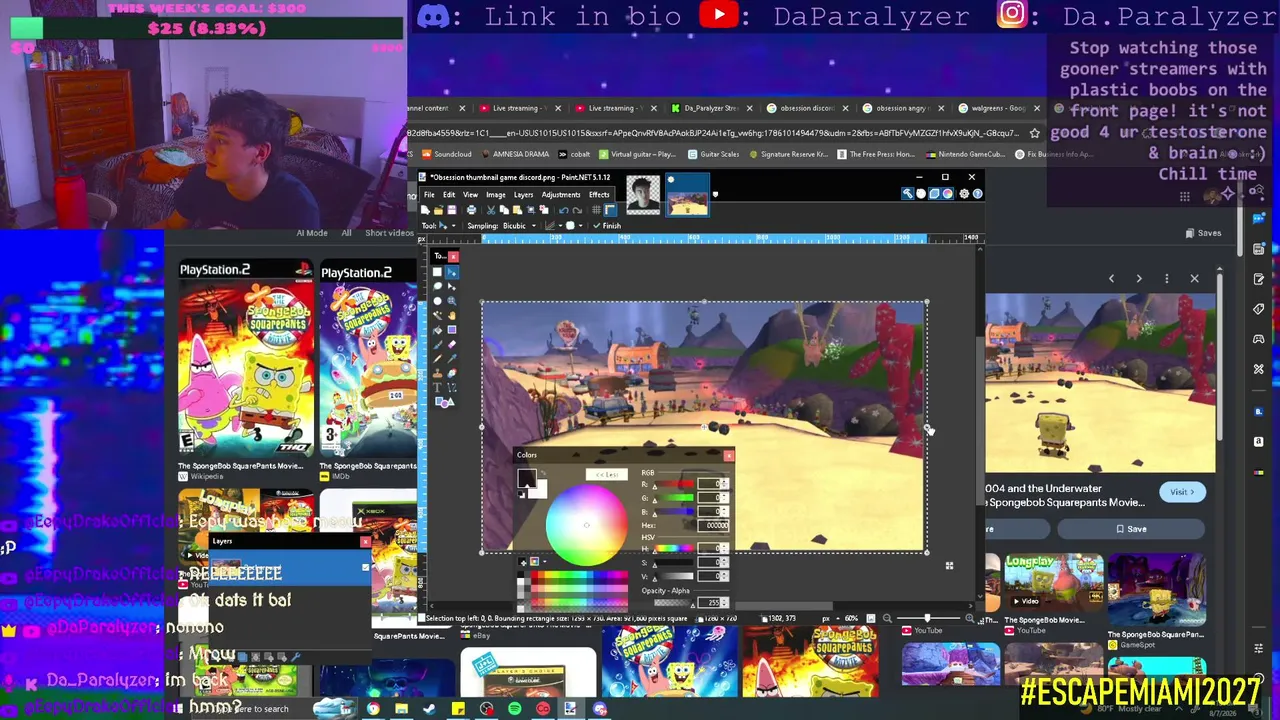Toggle the rulers display
Viewport: 1280px width, 720px height.
pos(610,210)
